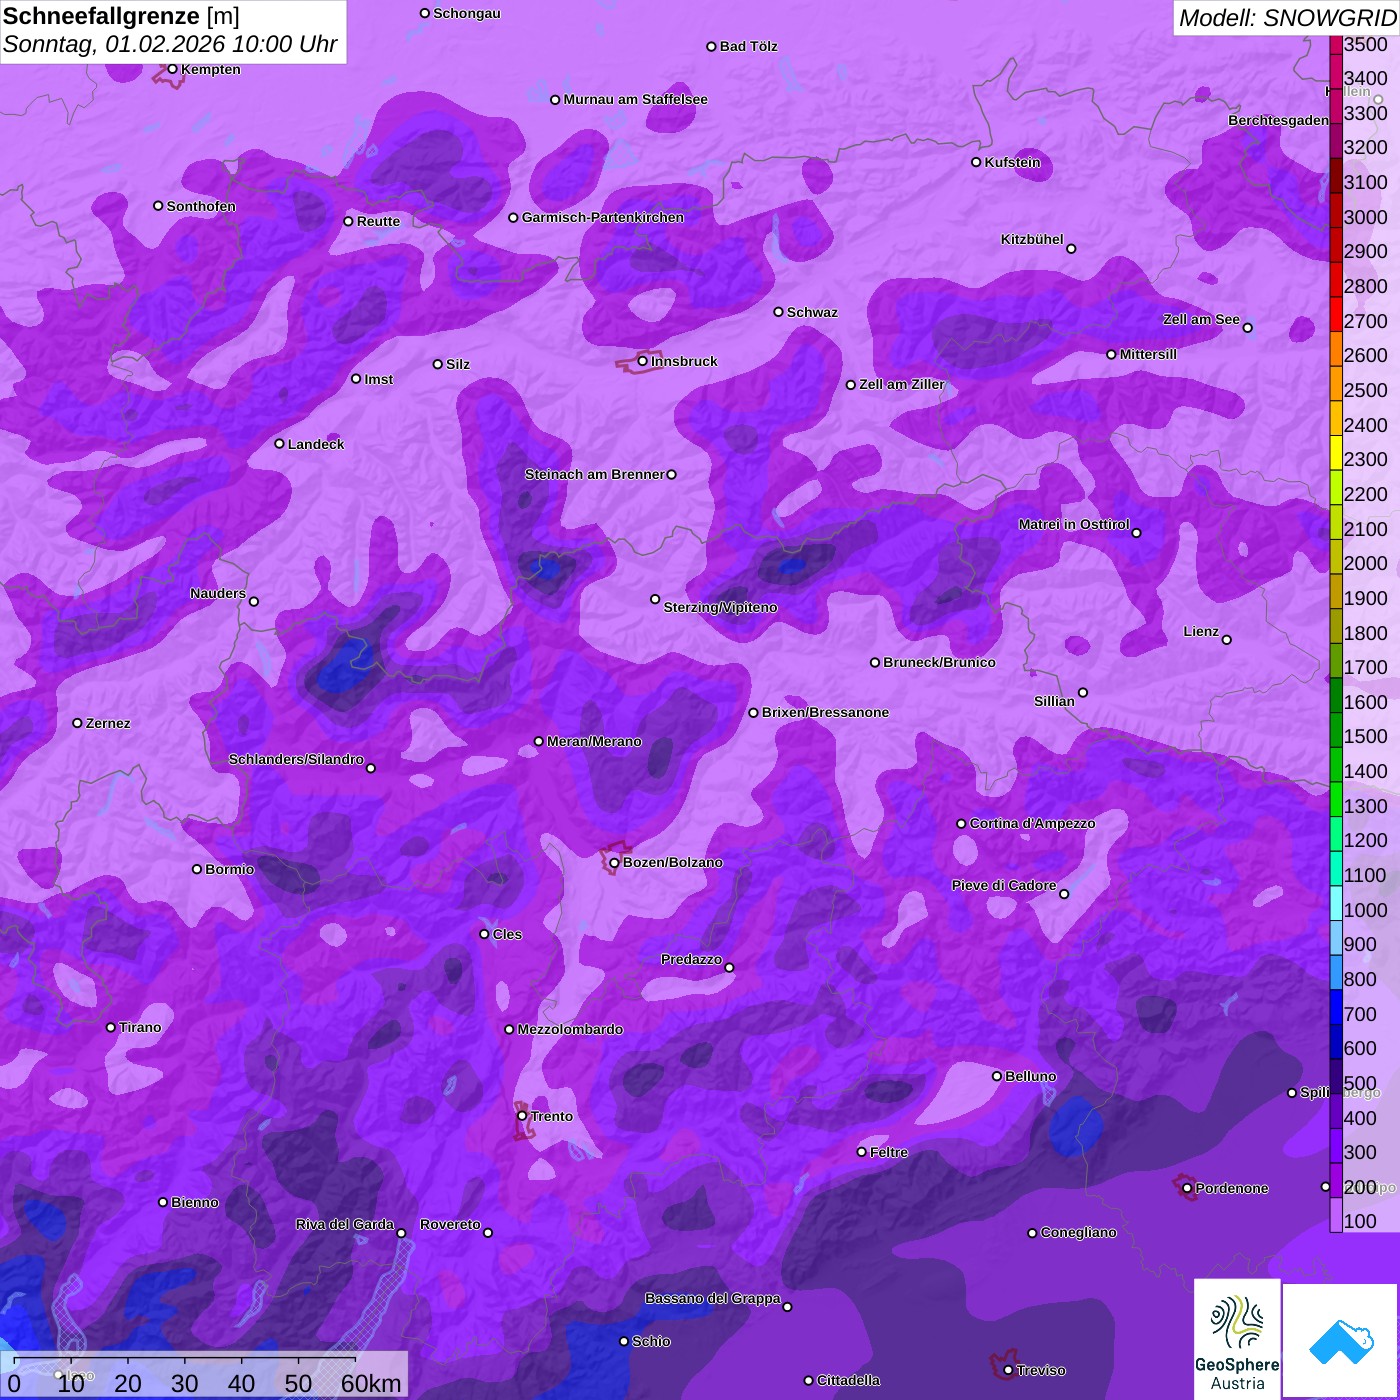Click the Murnau am Staffelsee label

635,99
